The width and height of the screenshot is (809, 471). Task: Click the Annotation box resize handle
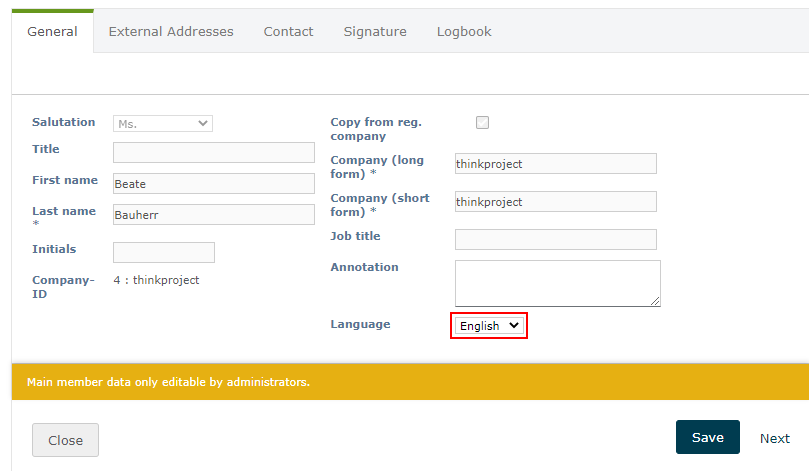coord(656,302)
